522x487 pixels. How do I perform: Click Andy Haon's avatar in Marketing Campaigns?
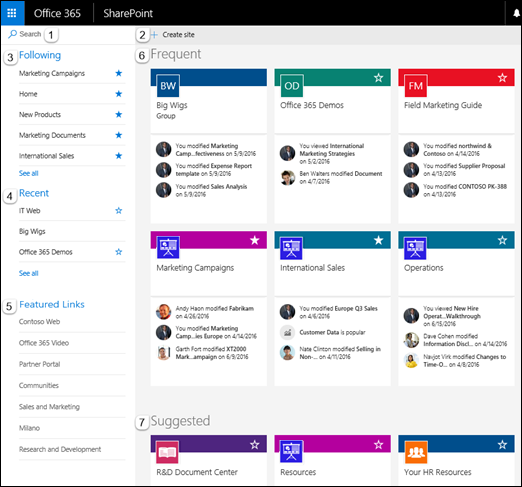(x=164, y=312)
